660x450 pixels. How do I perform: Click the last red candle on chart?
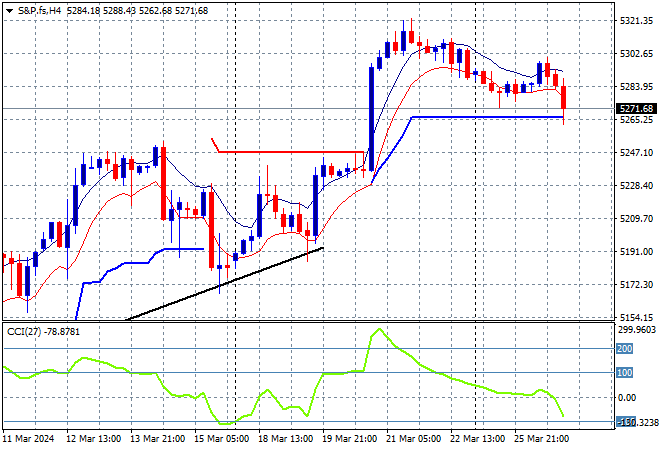[x=564, y=97]
